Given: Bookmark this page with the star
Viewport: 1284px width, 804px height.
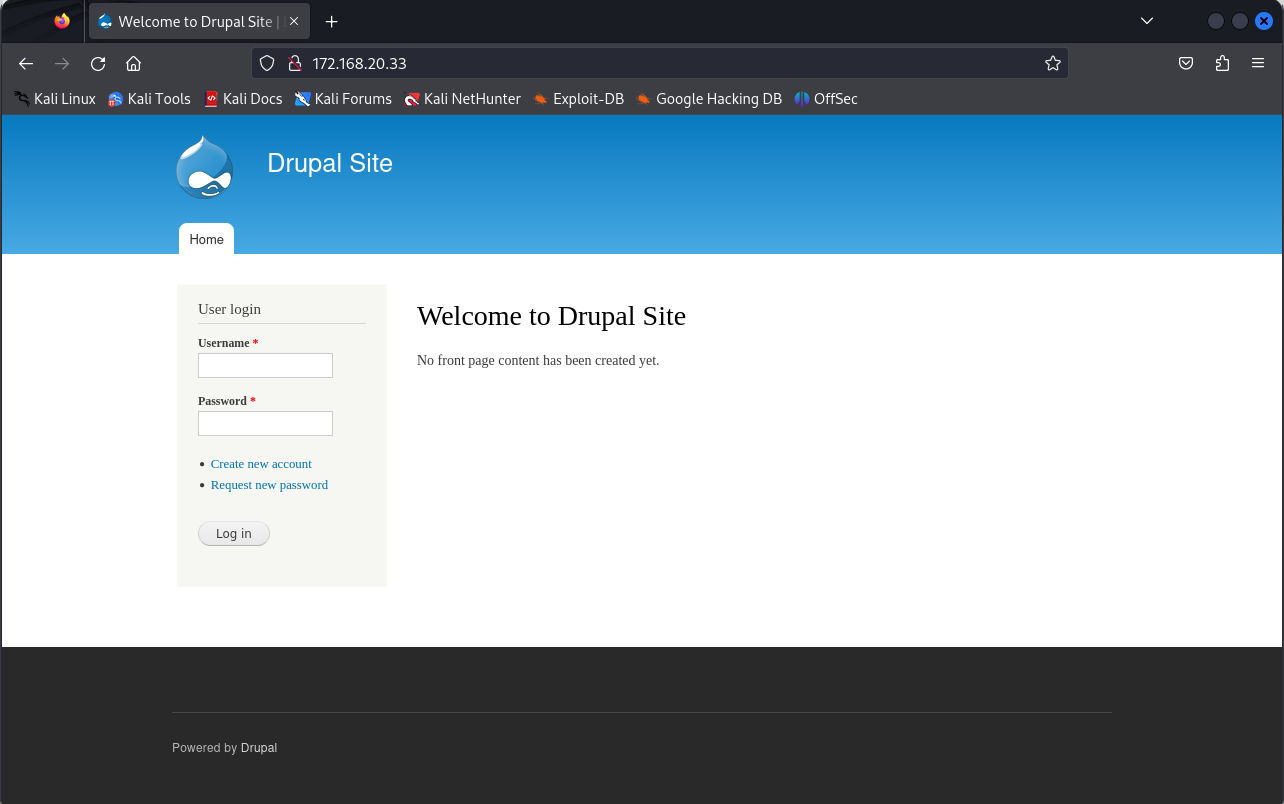Looking at the screenshot, I should click(x=1052, y=63).
